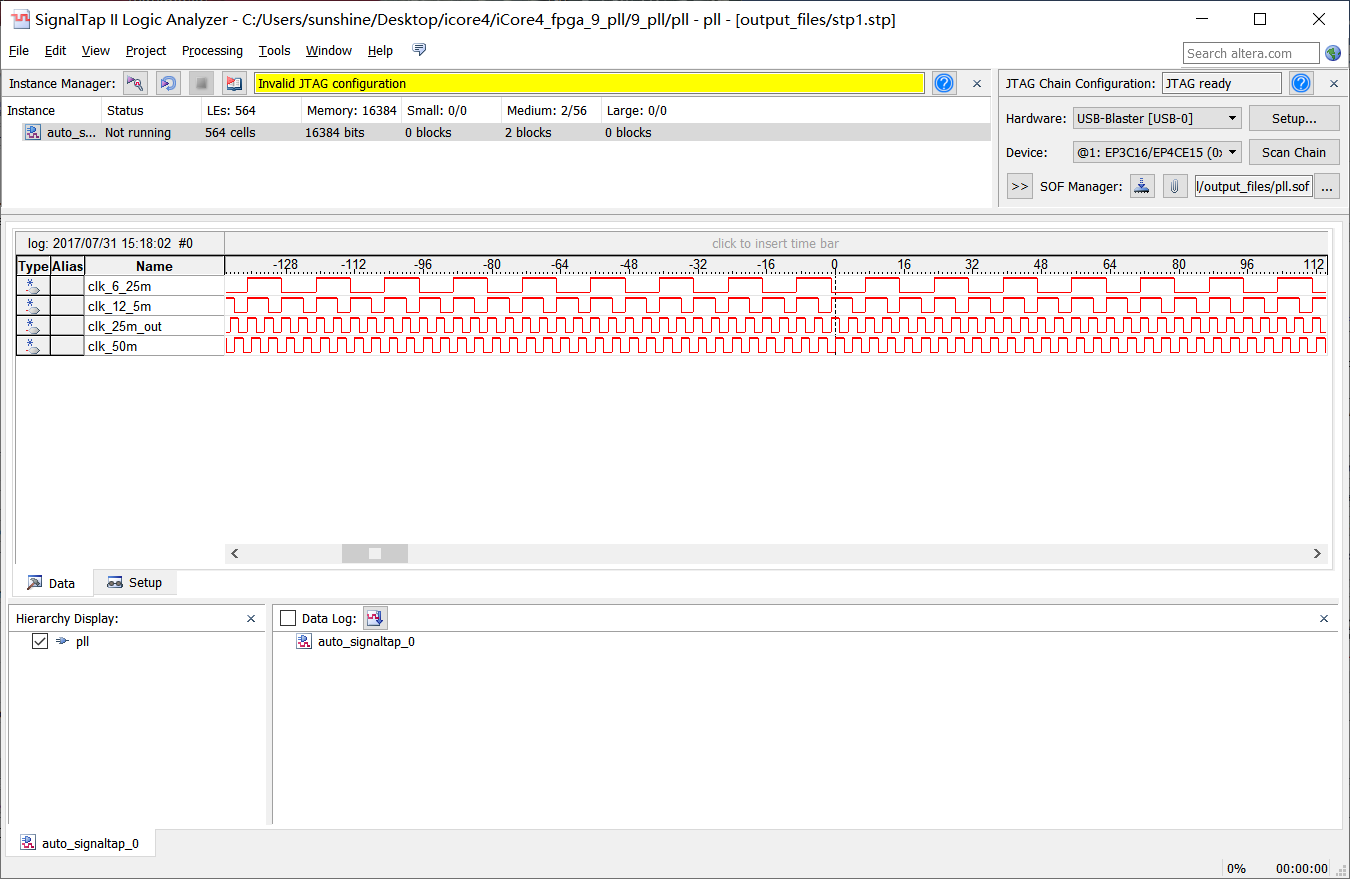The image size is (1350, 879).
Task: Click the >> expander beside SOF Manager
Action: (x=1019, y=186)
